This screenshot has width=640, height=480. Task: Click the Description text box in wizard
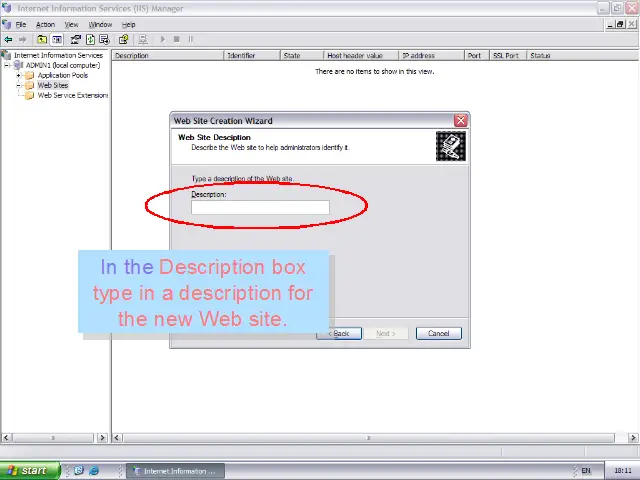click(260, 207)
